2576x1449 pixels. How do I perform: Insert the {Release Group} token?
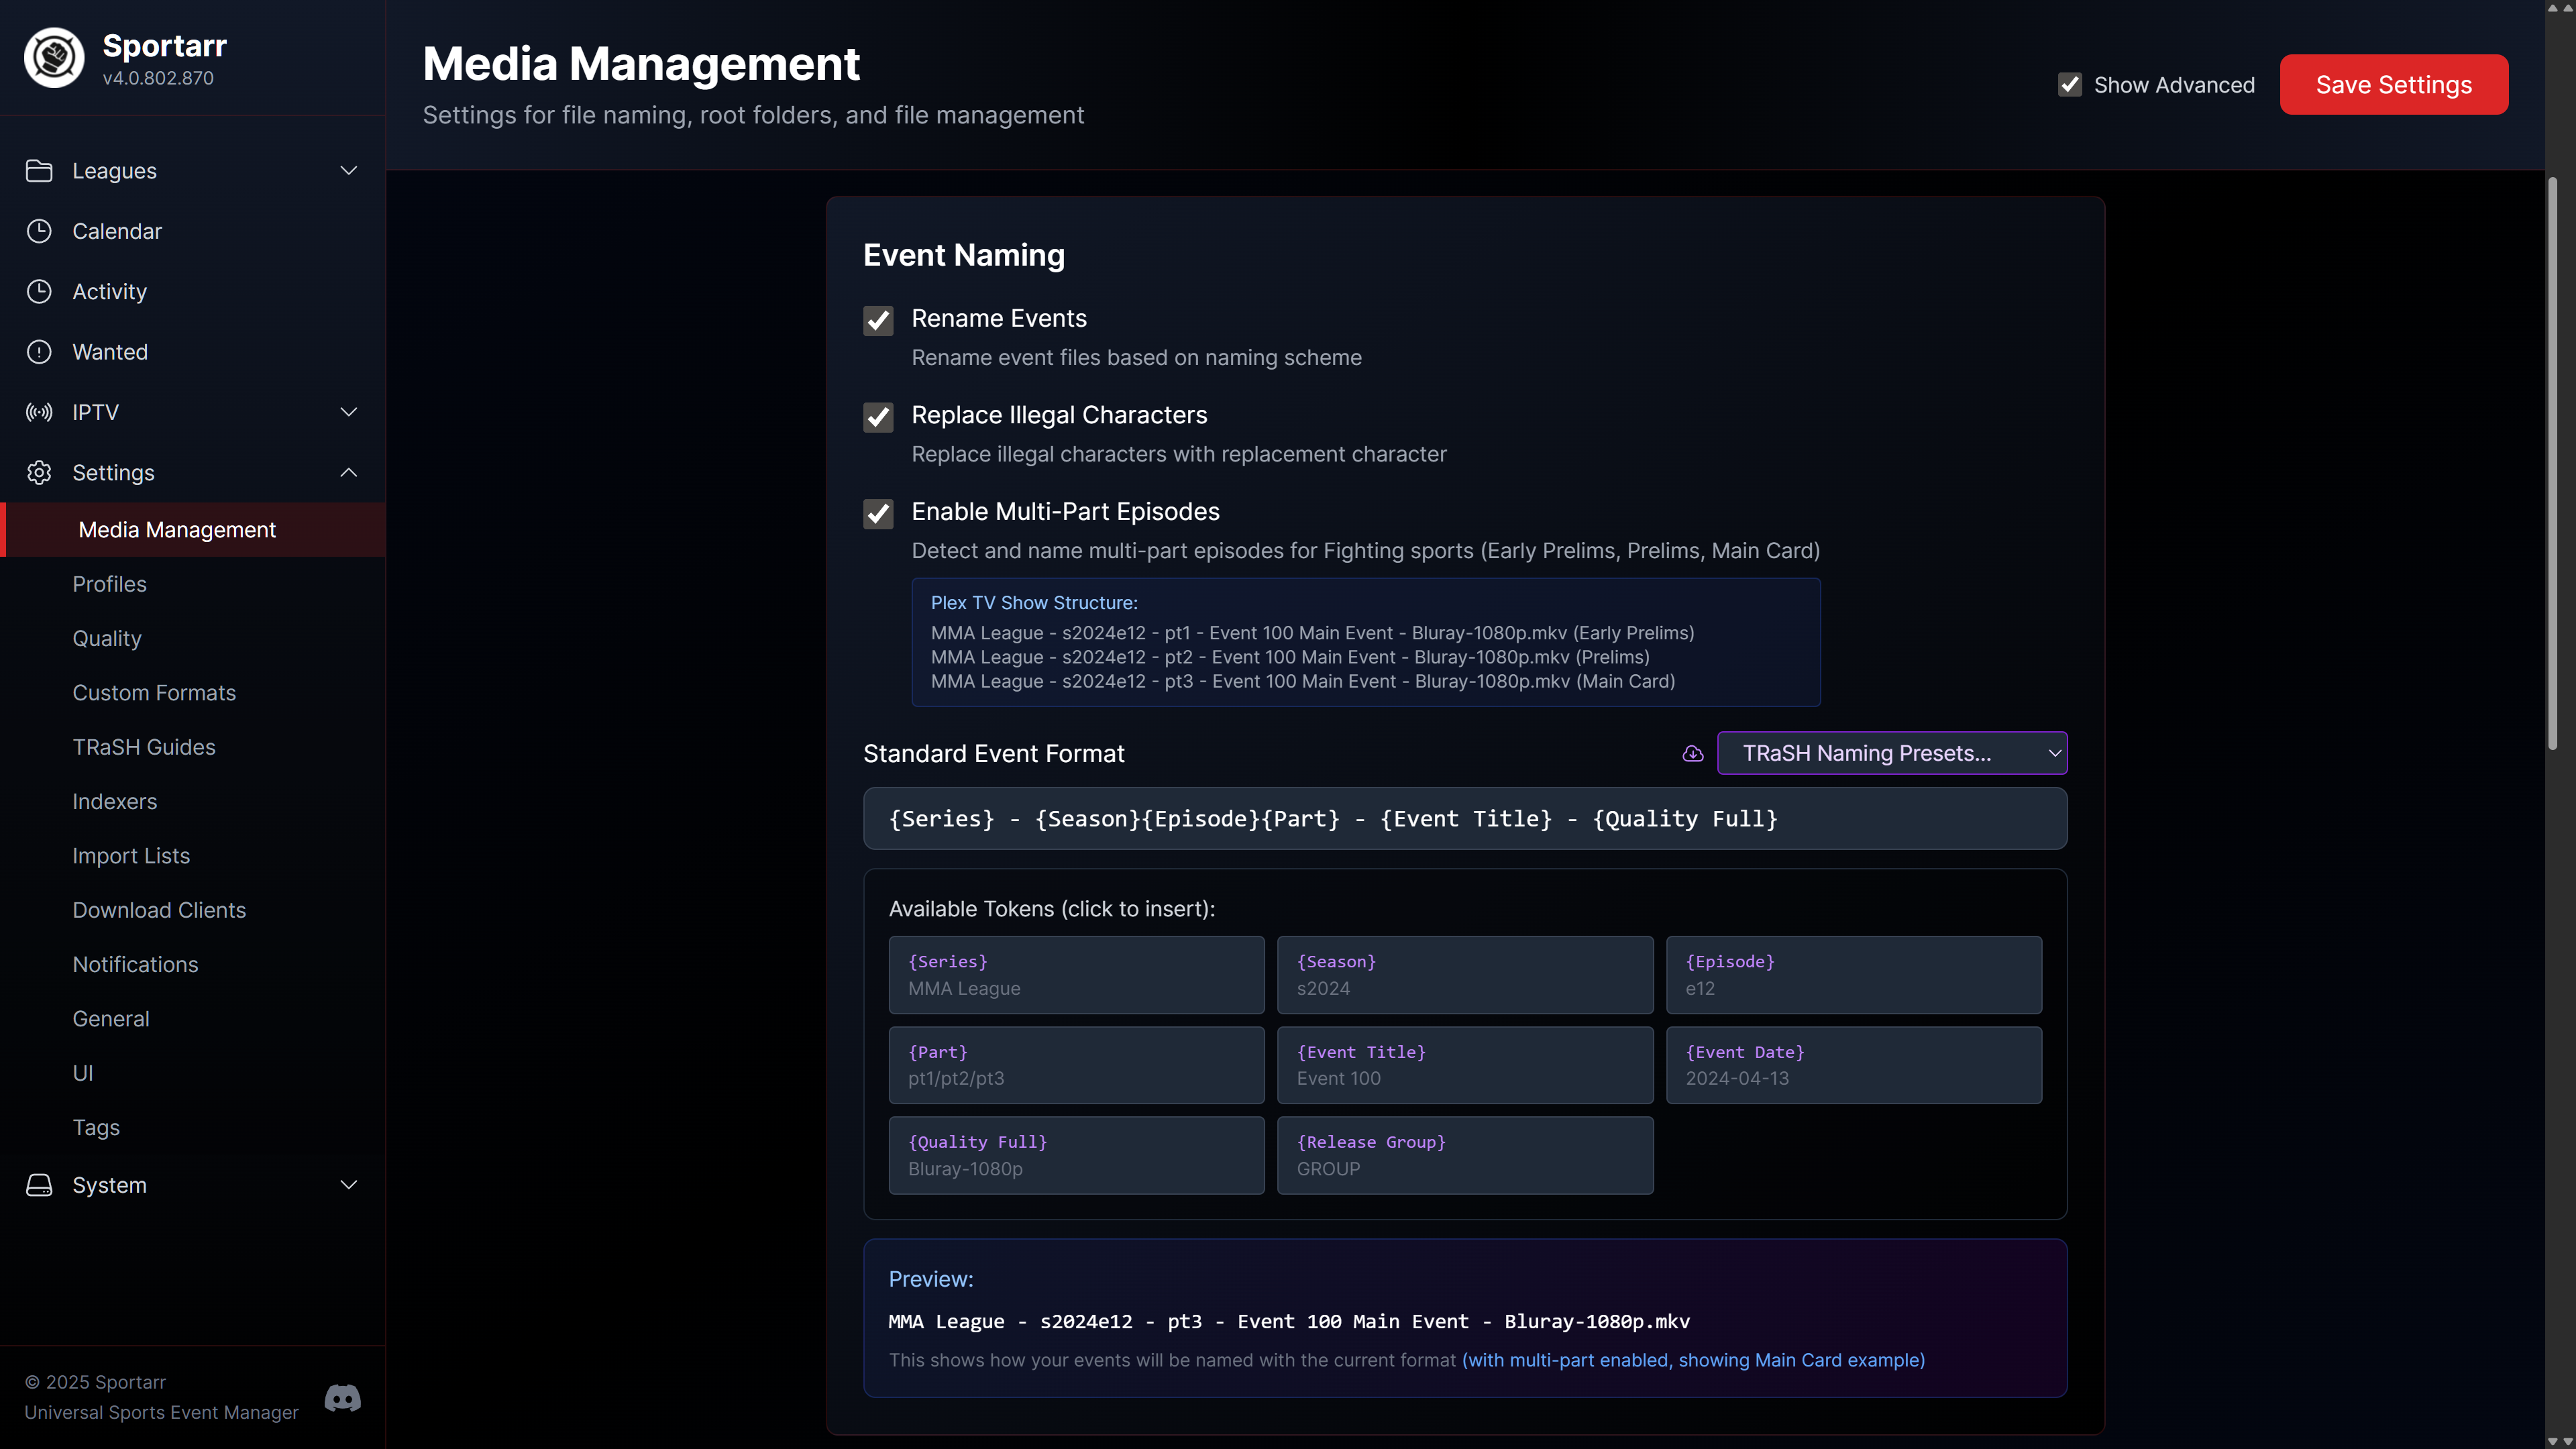click(x=1465, y=1155)
